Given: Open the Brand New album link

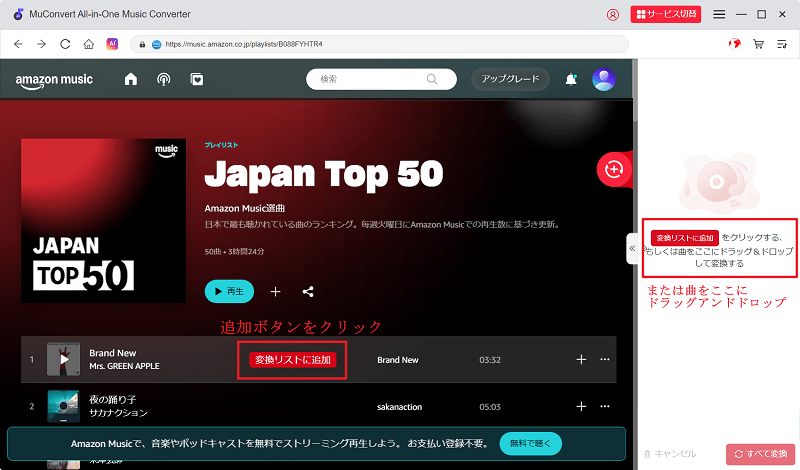Looking at the screenshot, I should click(398, 360).
